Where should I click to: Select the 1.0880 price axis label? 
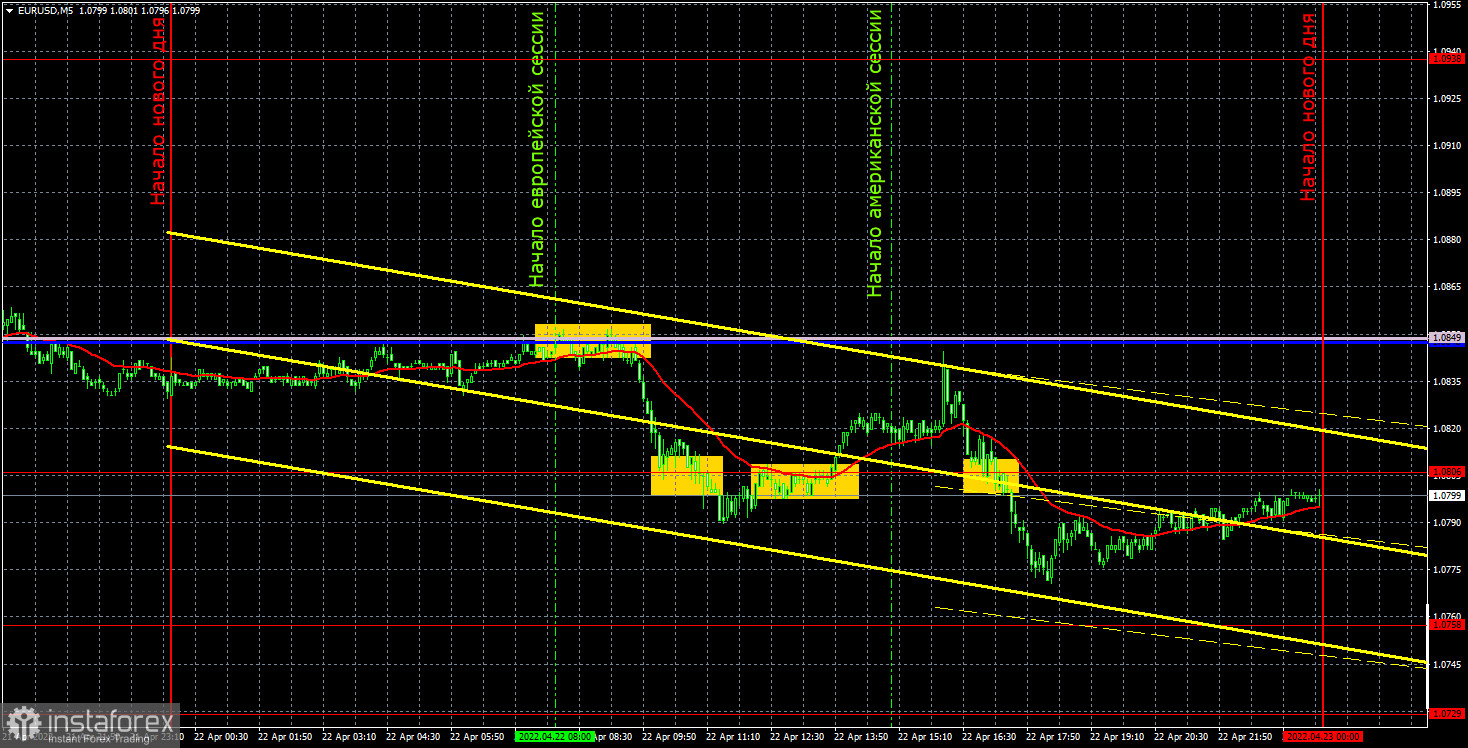(x=1447, y=240)
